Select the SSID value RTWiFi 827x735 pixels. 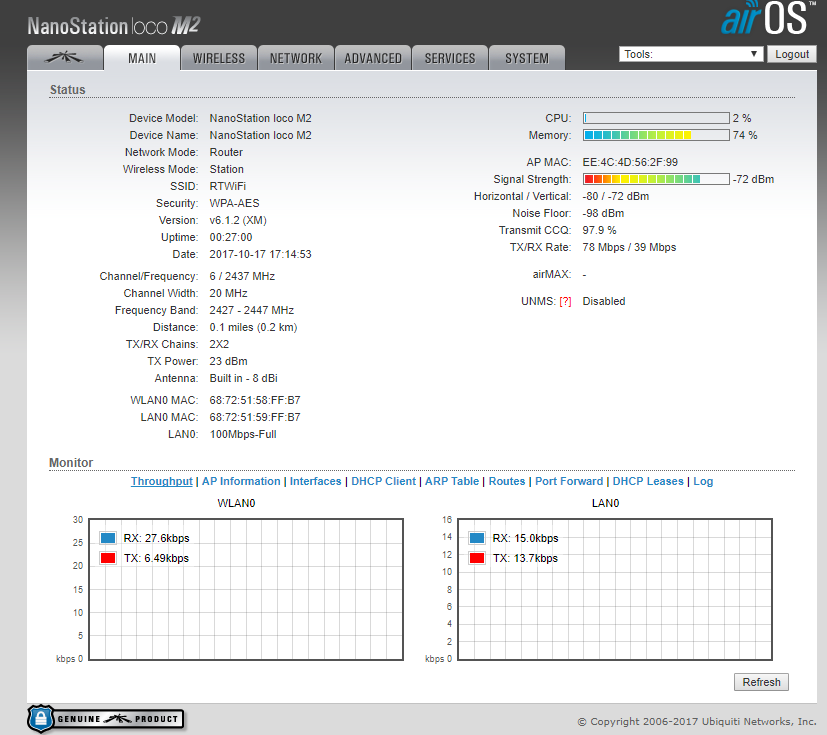[228, 186]
